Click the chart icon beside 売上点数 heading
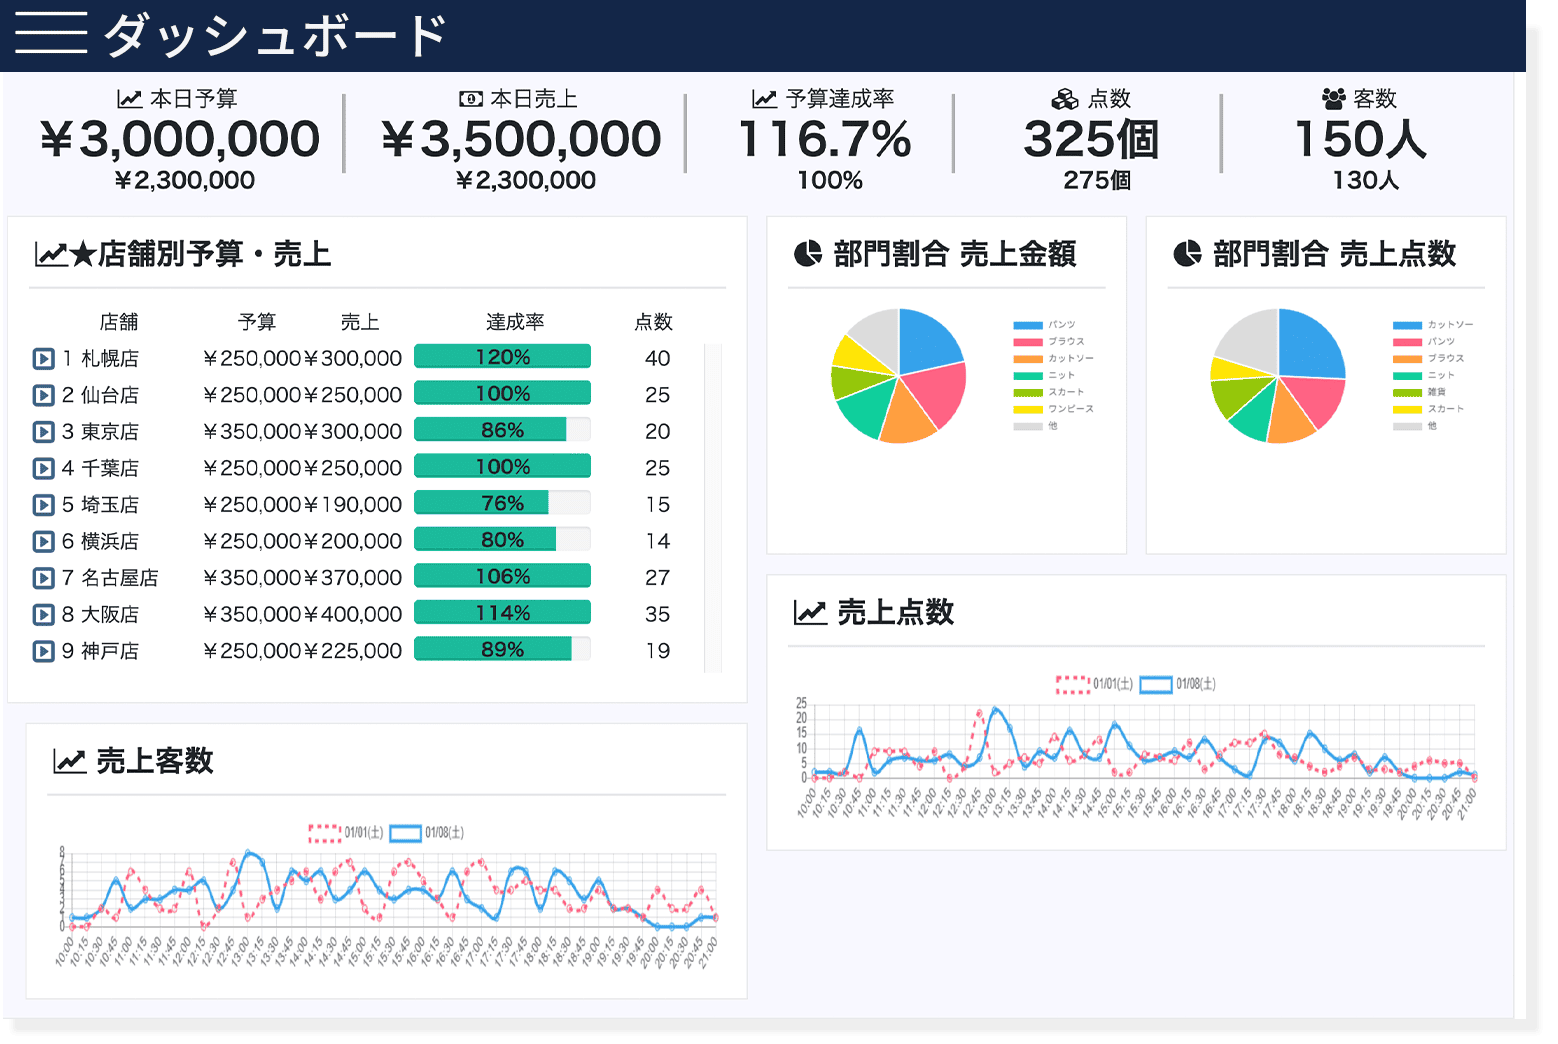Screen dimensions: 1558x1044 pos(810,612)
